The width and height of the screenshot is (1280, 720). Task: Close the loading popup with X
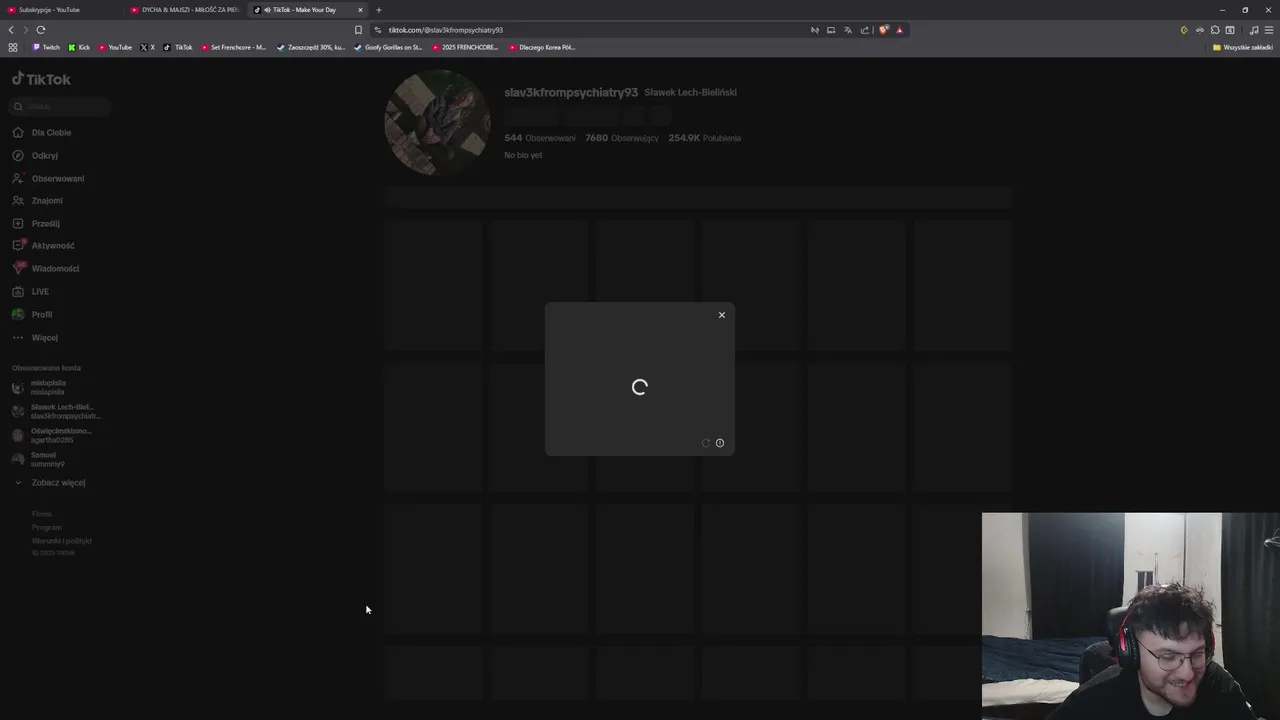coord(722,315)
